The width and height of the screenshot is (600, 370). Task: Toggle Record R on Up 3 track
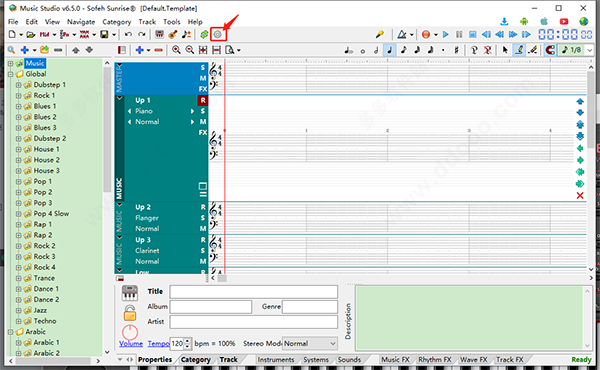coord(203,240)
